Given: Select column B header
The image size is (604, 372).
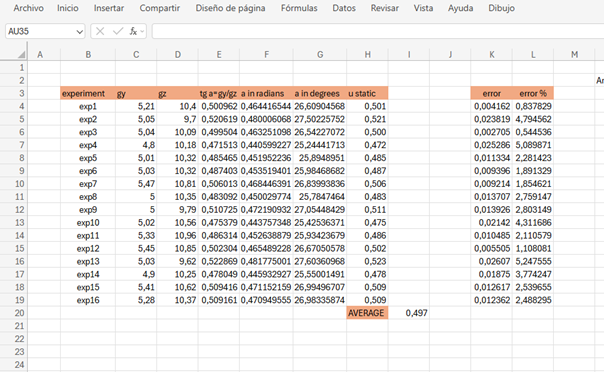Looking at the screenshot, I should coord(88,55).
